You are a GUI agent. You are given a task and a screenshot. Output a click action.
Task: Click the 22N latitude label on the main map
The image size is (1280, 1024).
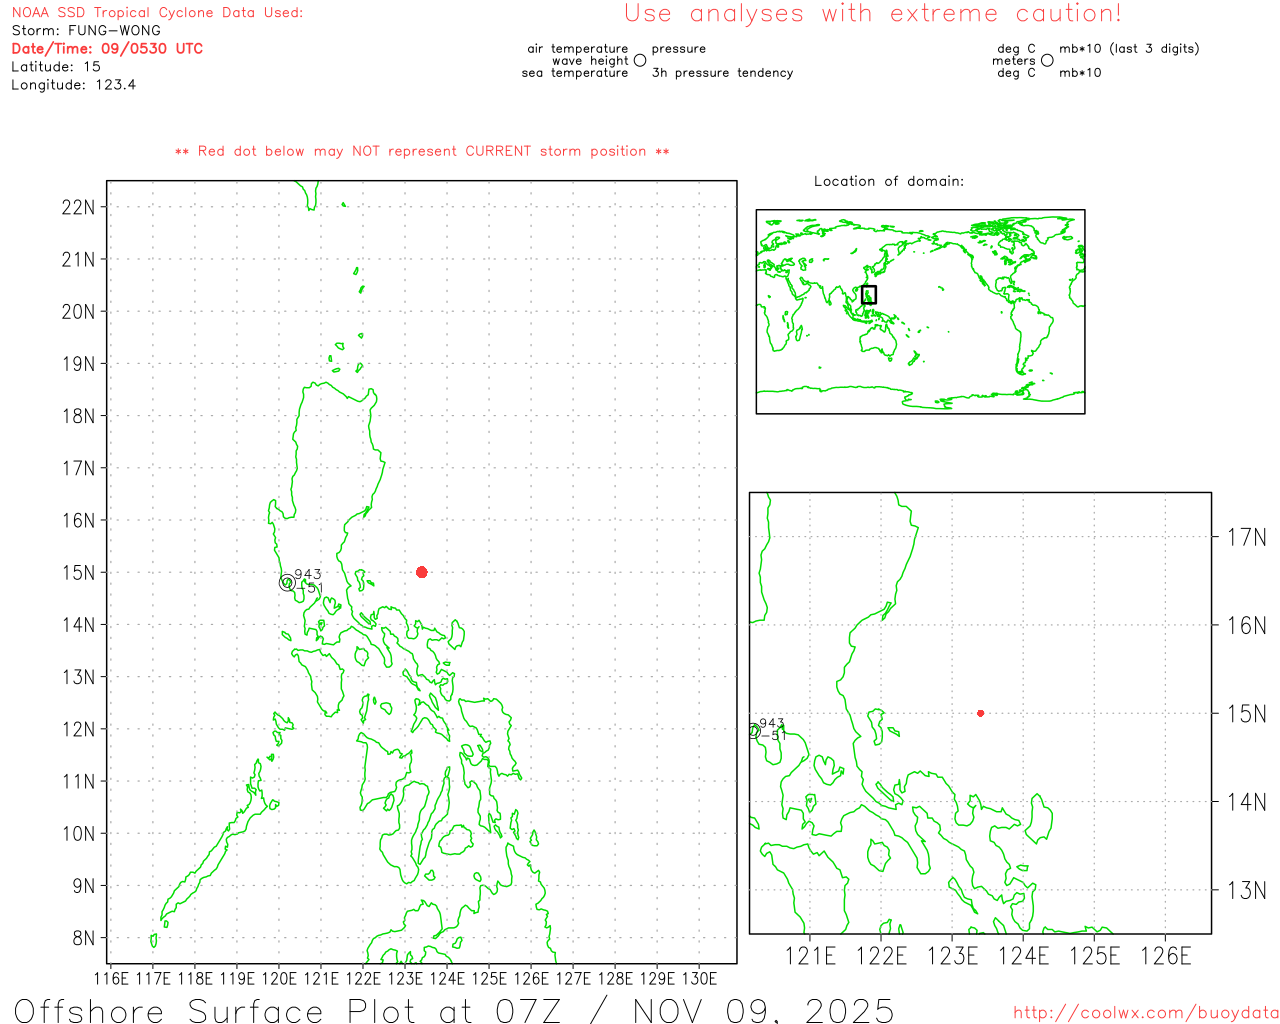78,207
